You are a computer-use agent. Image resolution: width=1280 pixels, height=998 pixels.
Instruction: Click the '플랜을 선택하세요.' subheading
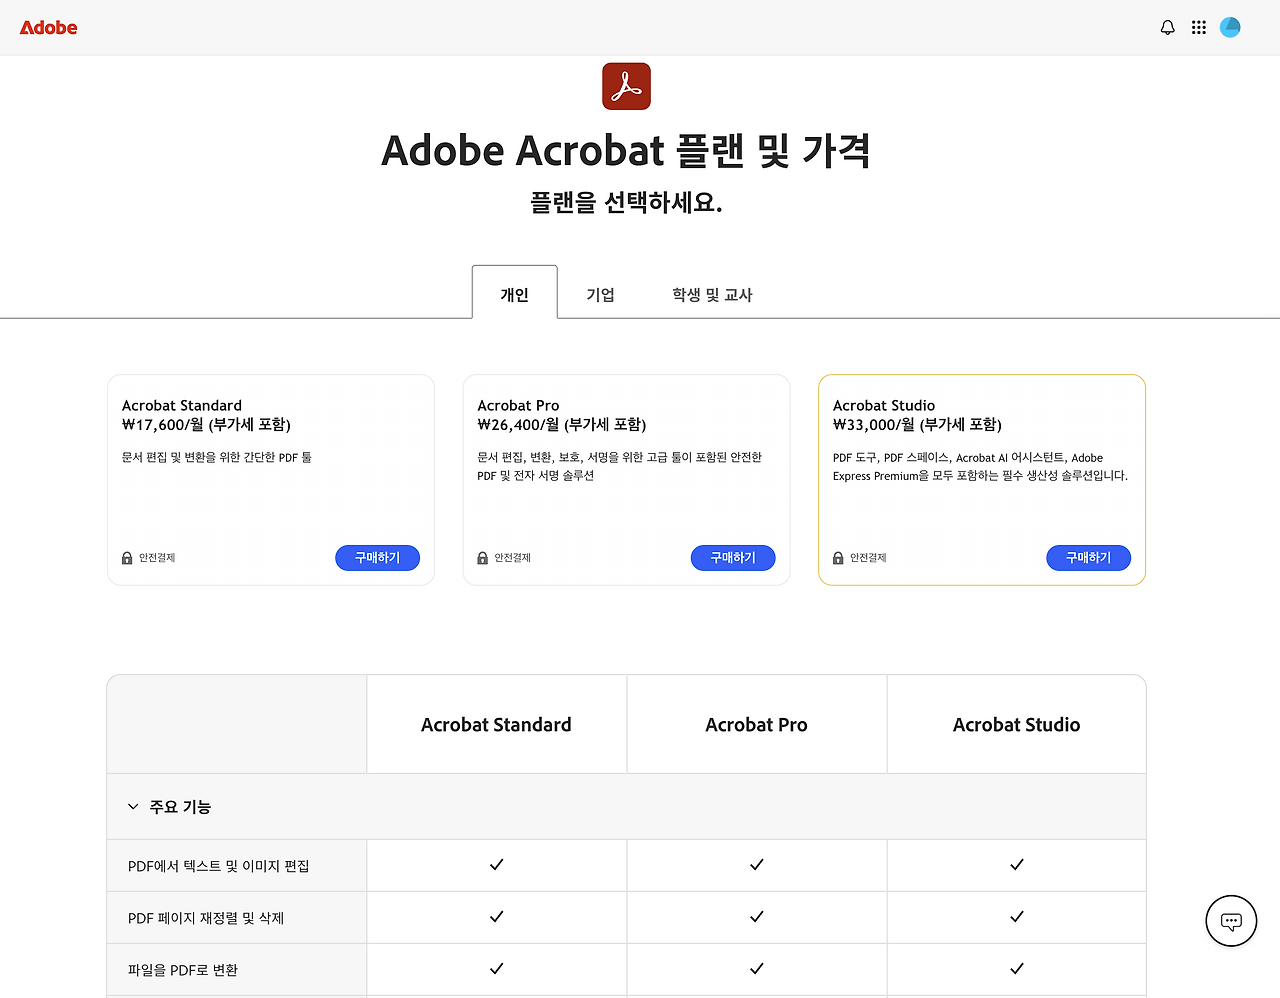click(626, 203)
